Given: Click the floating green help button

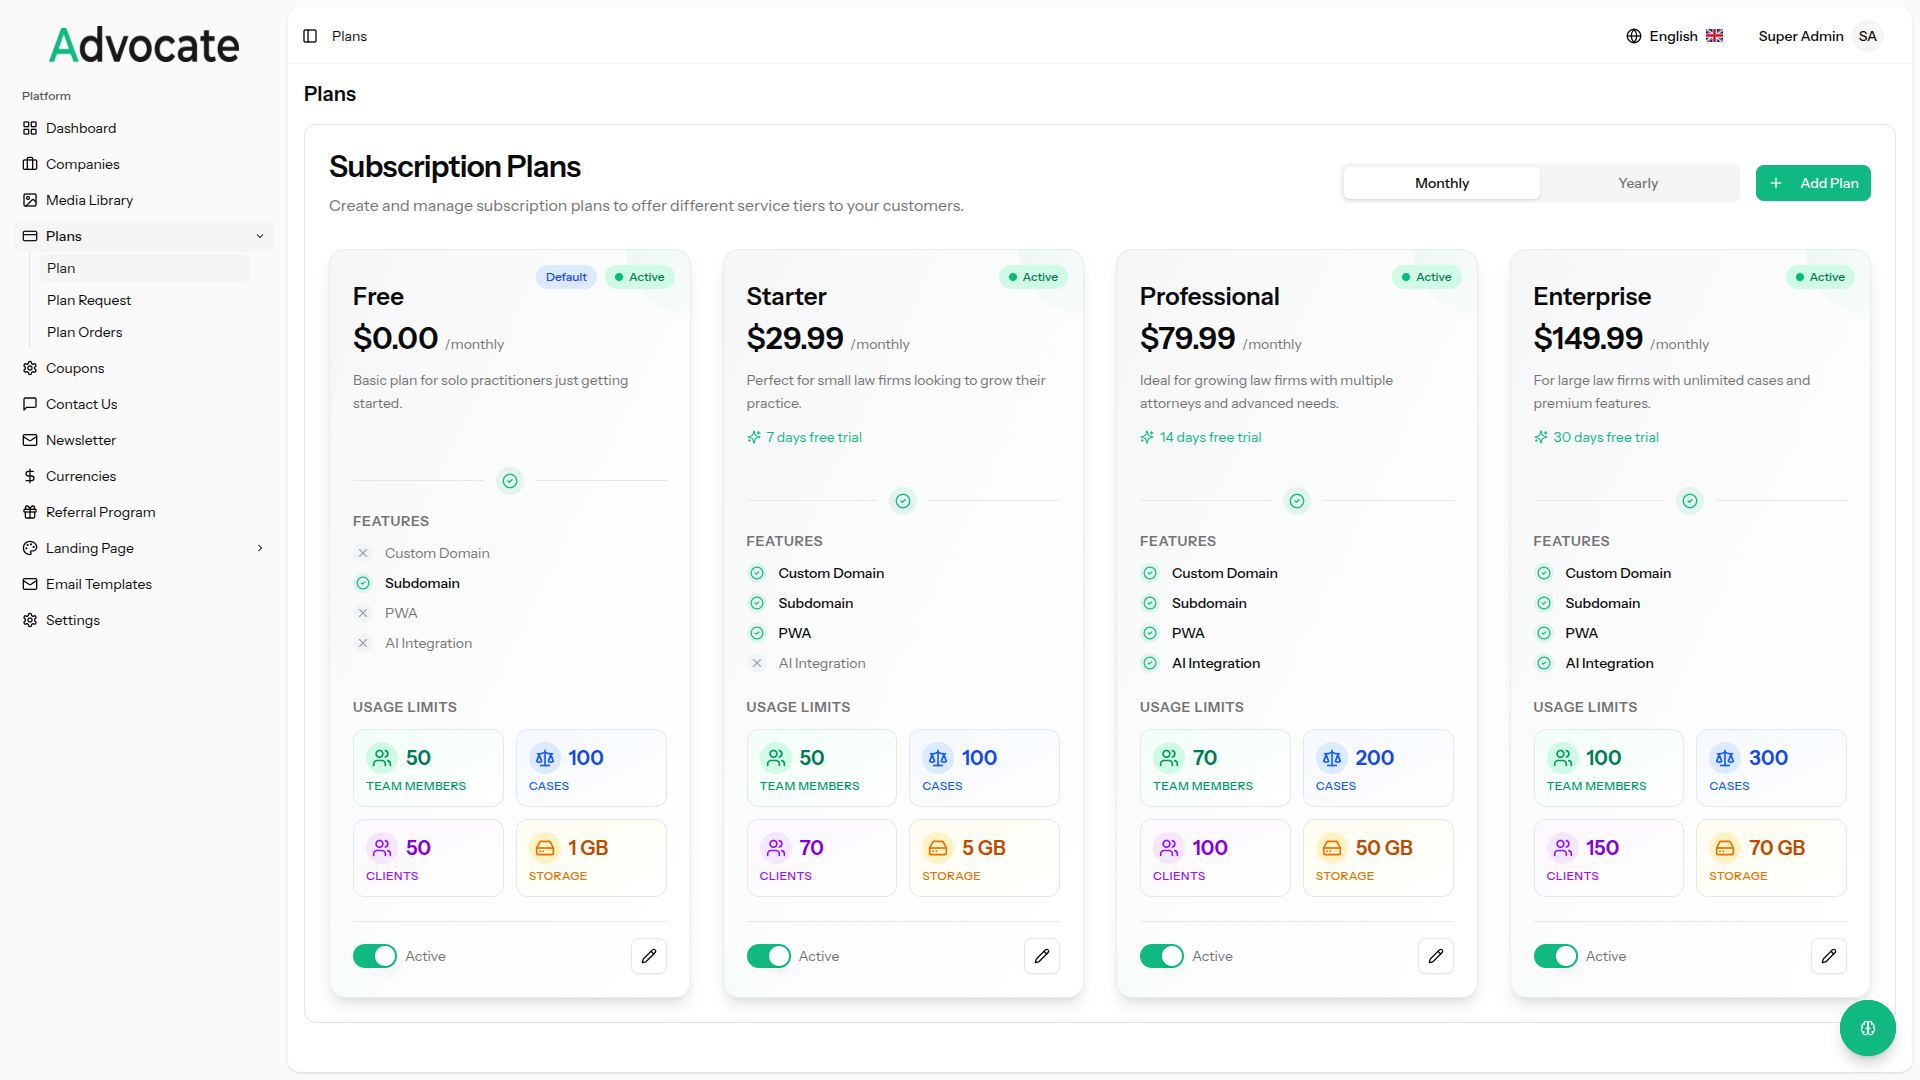Looking at the screenshot, I should [1867, 1028].
